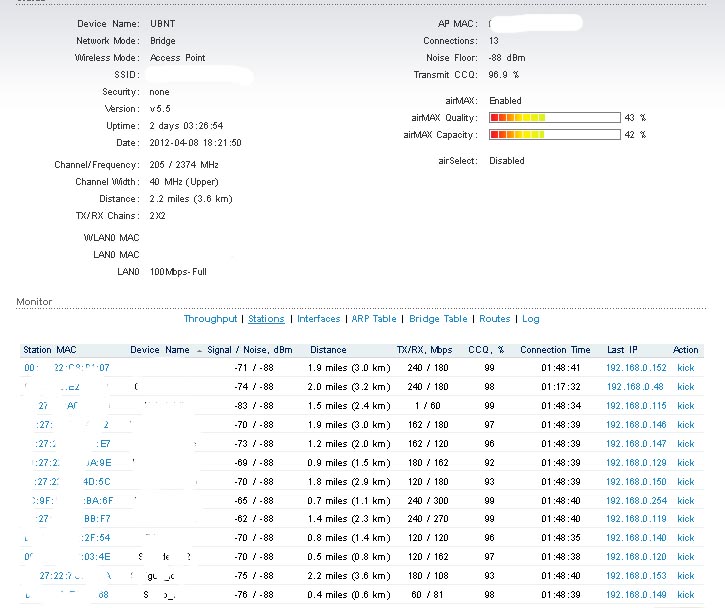Select the Stations monitor tab
The image size is (725, 608).
[x=266, y=319]
